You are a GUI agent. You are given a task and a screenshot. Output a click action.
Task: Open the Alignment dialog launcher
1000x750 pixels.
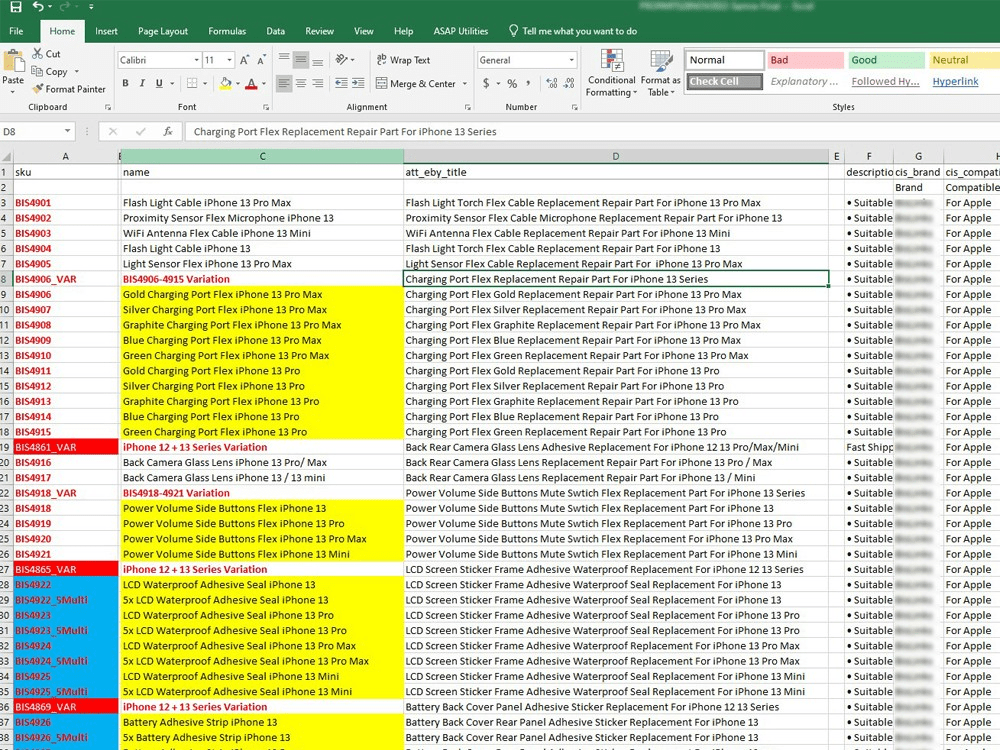[467, 107]
